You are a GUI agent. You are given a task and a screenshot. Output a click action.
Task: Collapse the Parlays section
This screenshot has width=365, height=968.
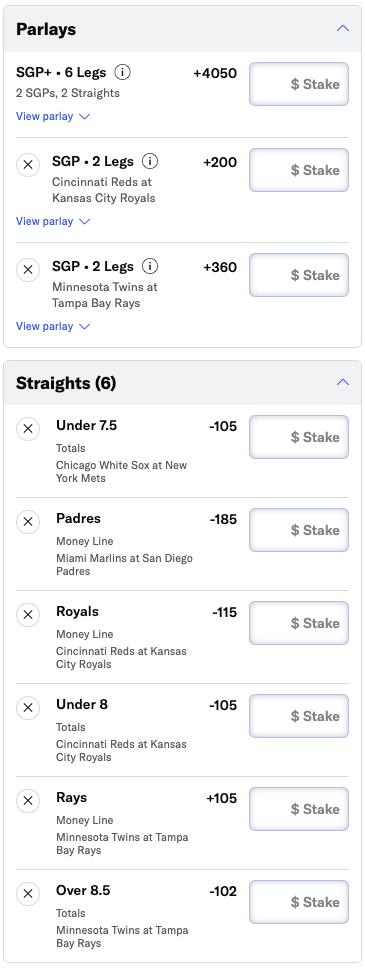pos(343,28)
